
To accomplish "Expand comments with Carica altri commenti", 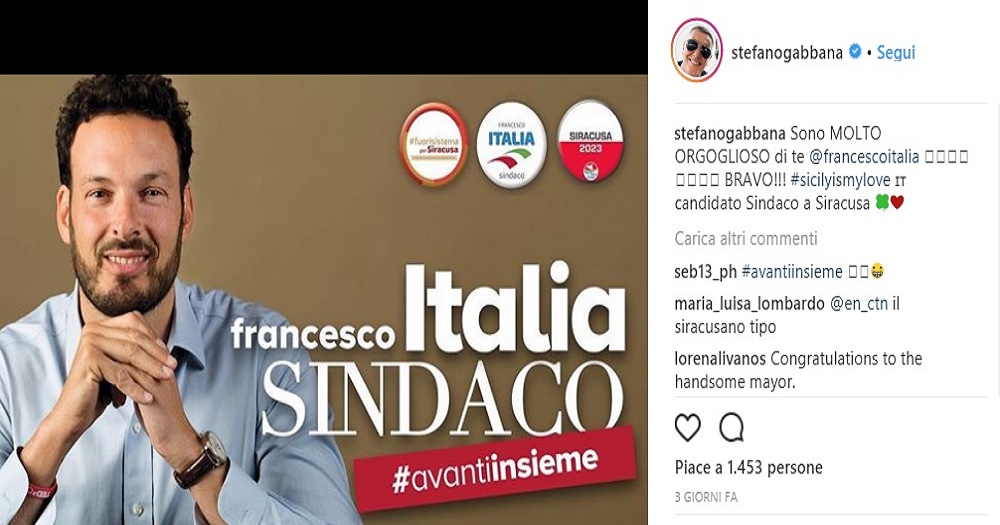I will (x=746, y=239).
